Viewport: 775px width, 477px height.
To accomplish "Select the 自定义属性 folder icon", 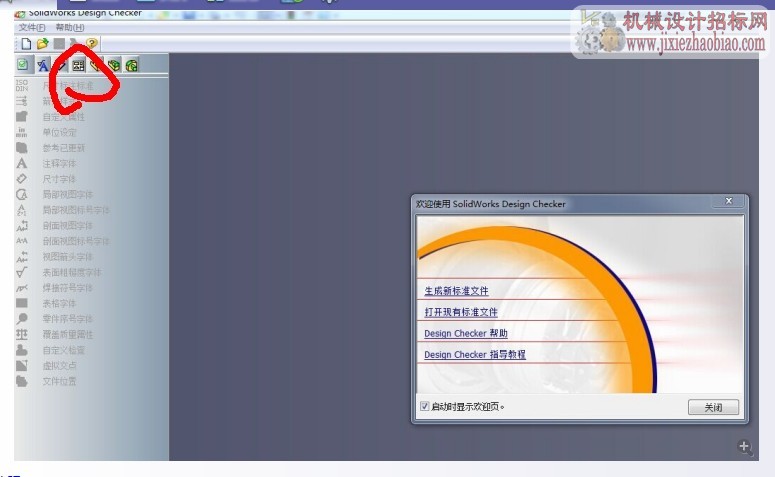I will pos(22,117).
